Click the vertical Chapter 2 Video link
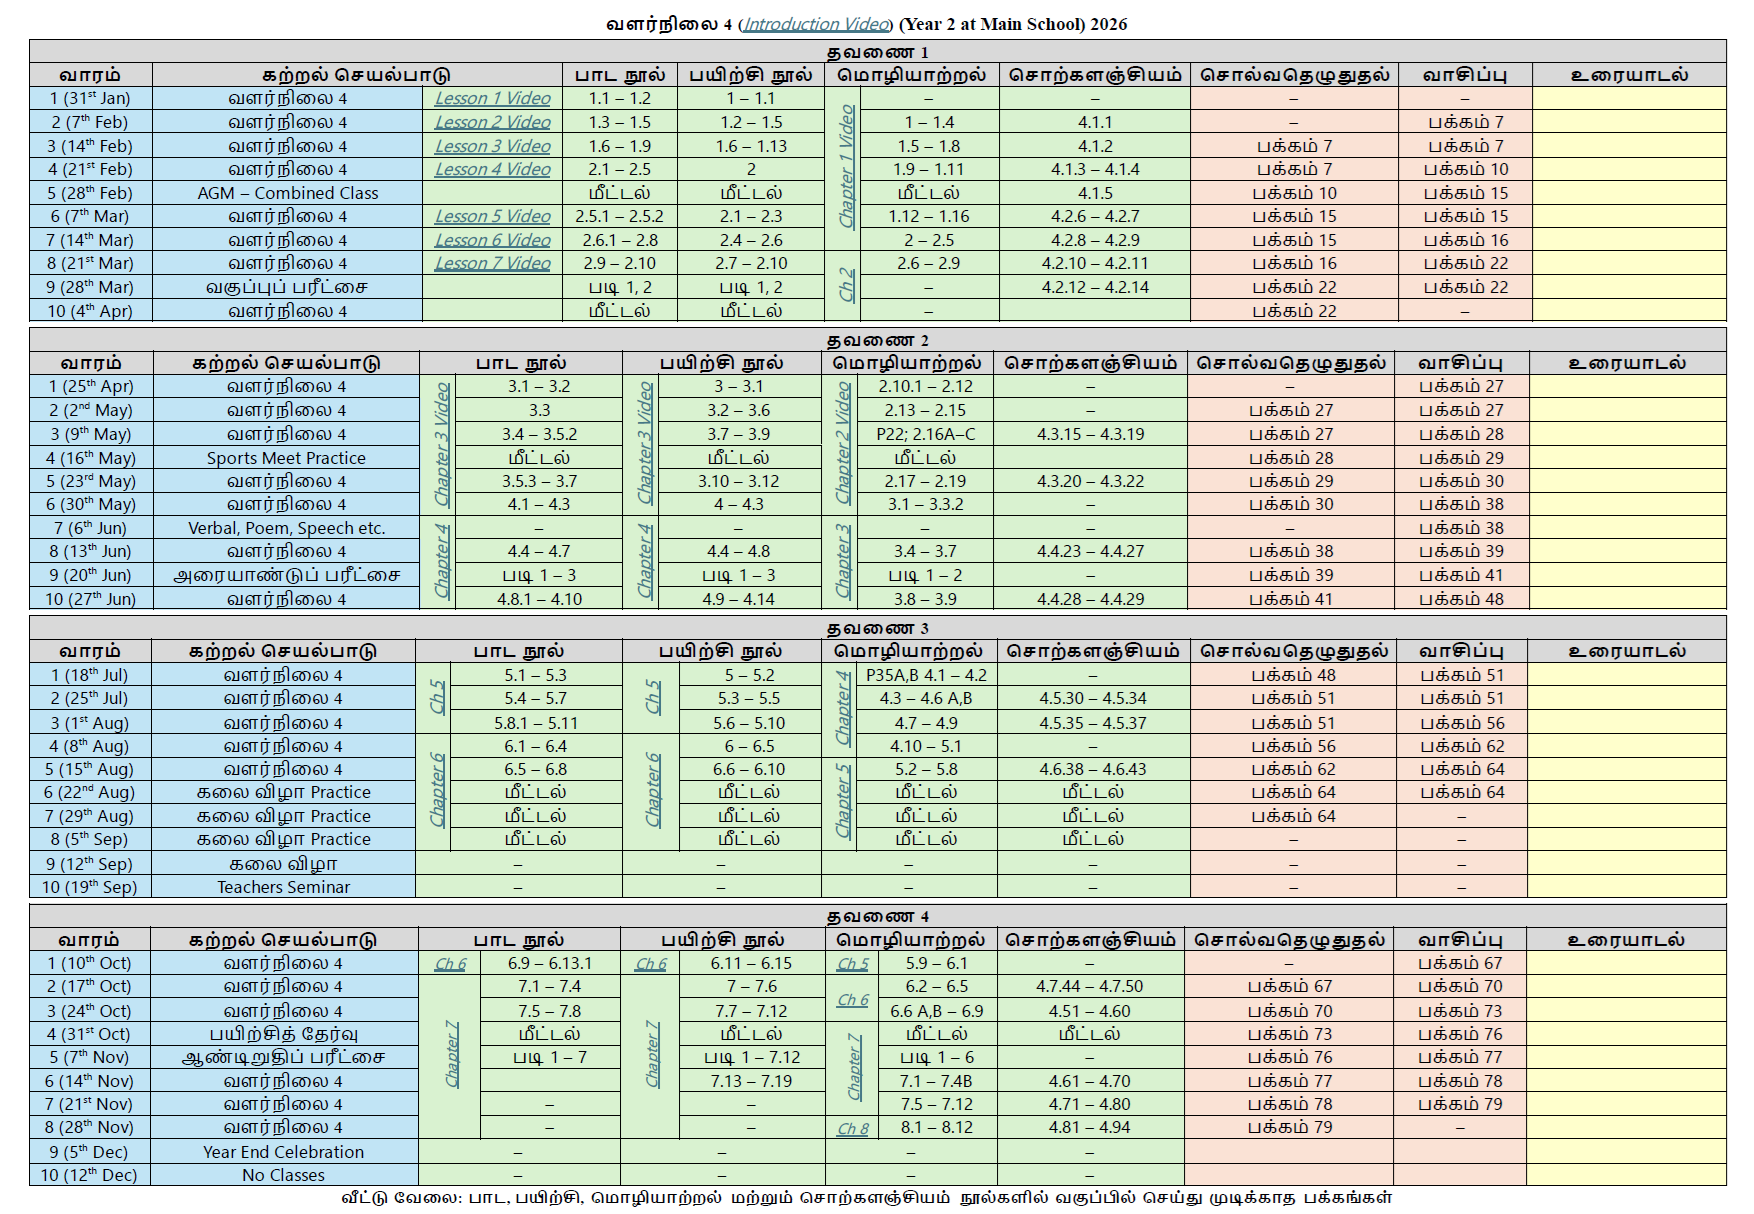Screen dimensions: 1754x1214 [x=843, y=443]
